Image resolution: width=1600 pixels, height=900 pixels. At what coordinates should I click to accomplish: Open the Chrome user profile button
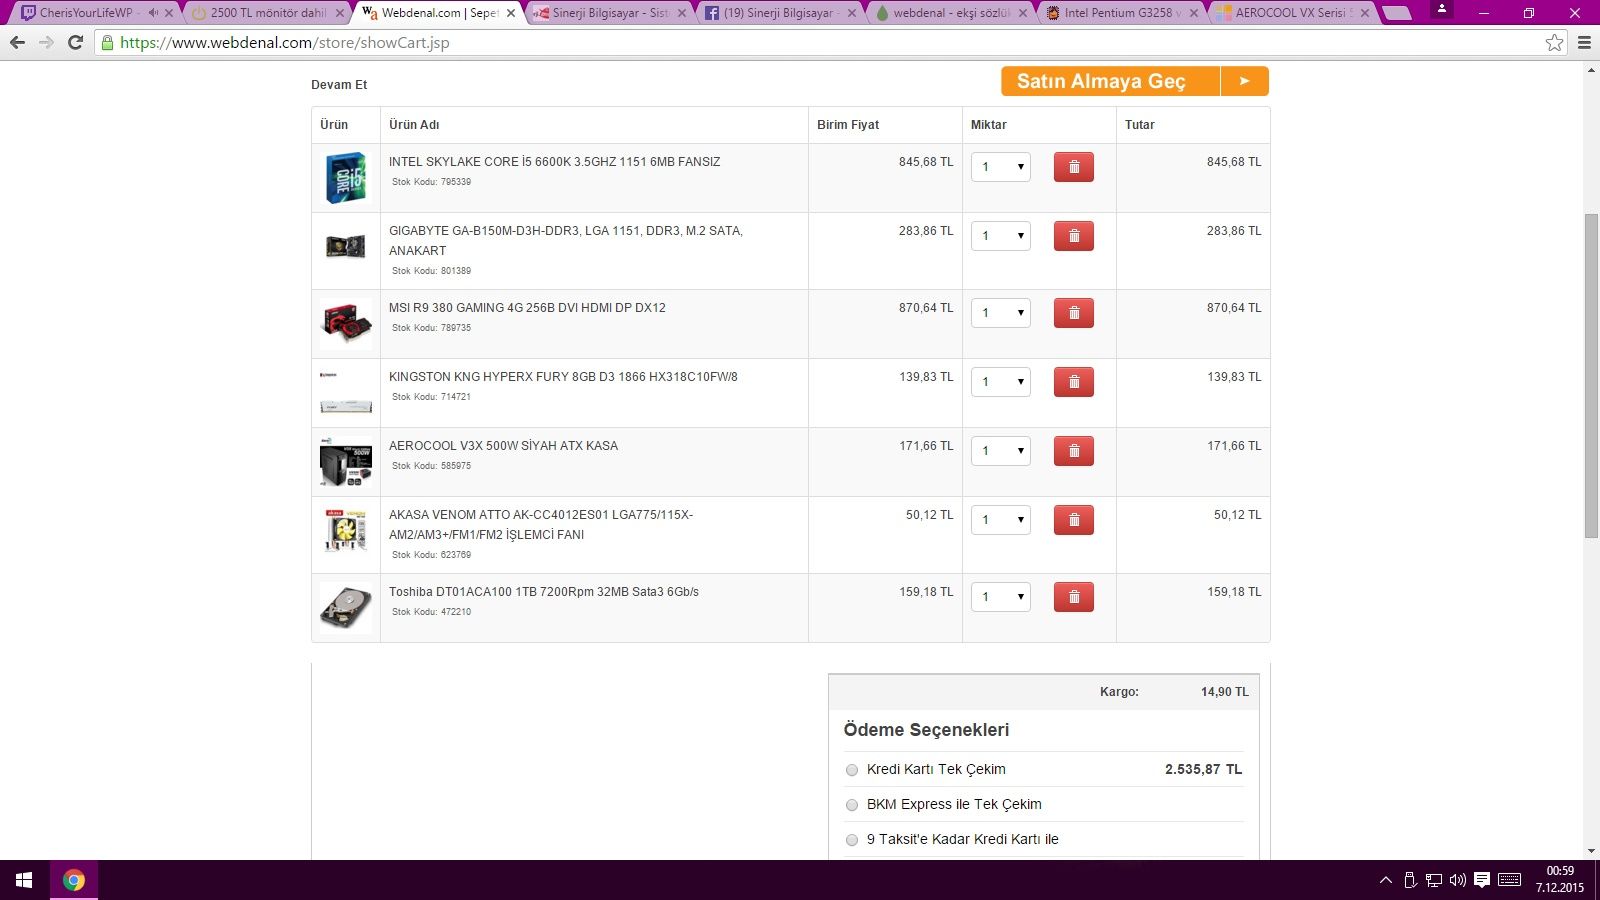point(1442,9)
